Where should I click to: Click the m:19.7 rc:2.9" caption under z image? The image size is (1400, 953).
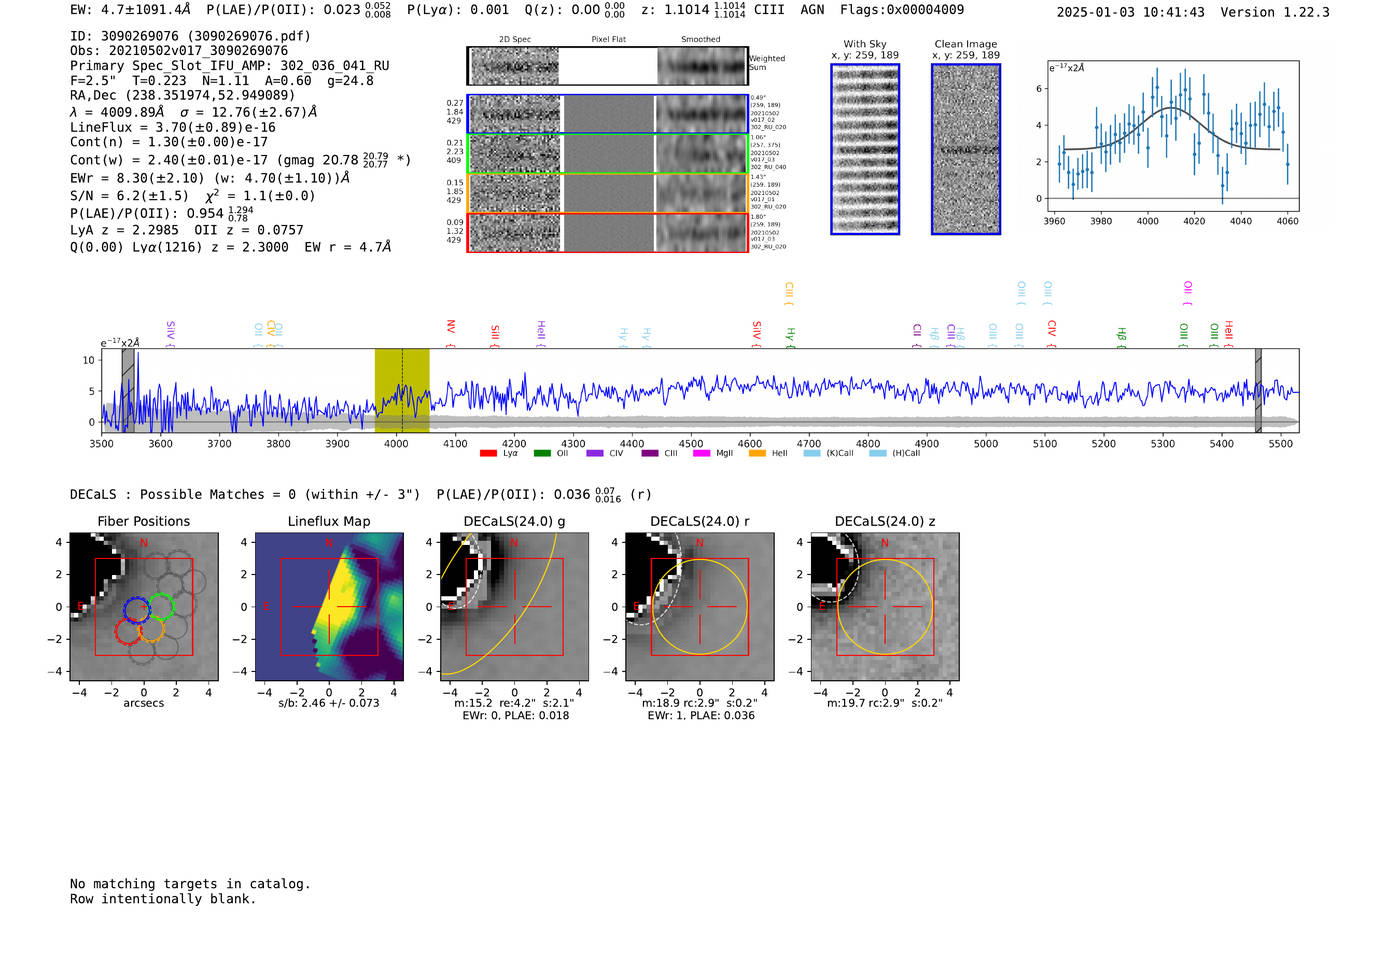click(885, 703)
